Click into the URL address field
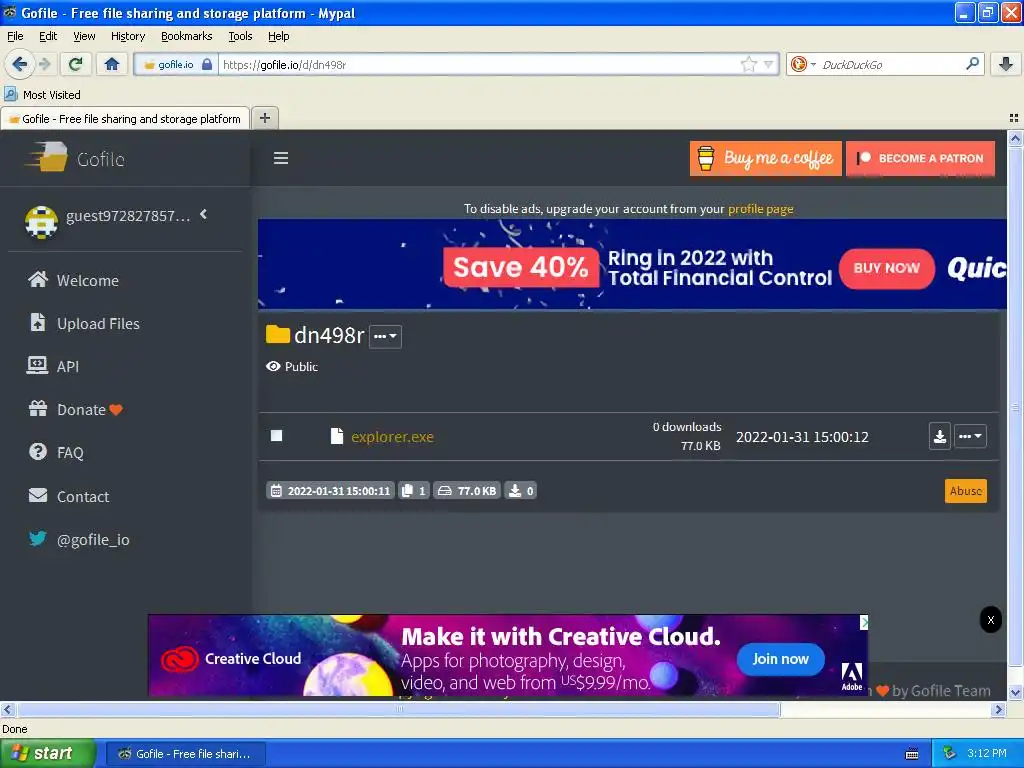This screenshot has width=1024, height=768. click(480, 64)
